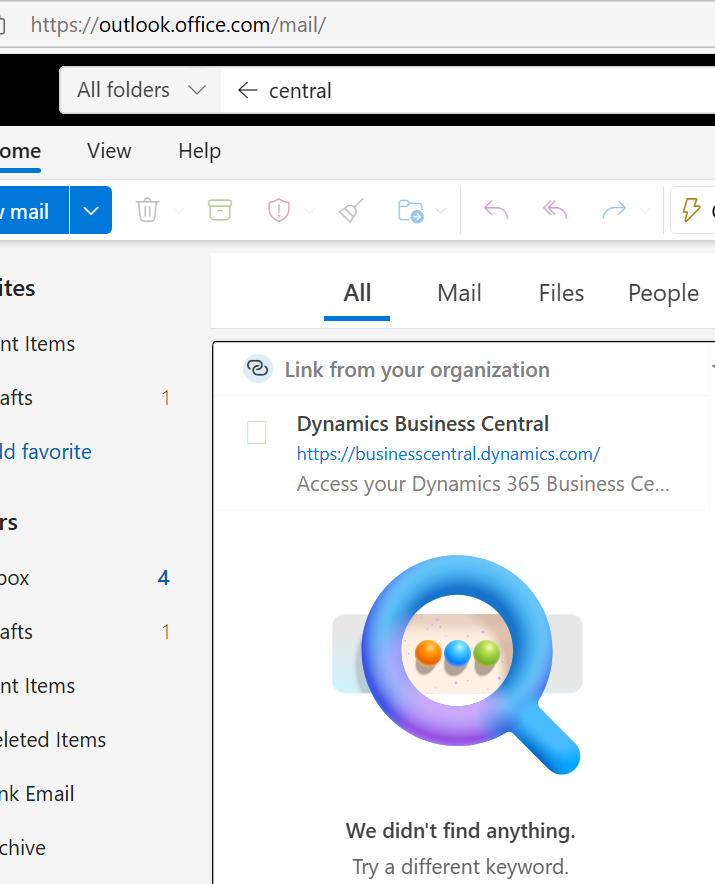Open the businesscentral.dynamics.com link
The width and height of the screenshot is (715, 884).
pyautogui.click(x=448, y=454)
